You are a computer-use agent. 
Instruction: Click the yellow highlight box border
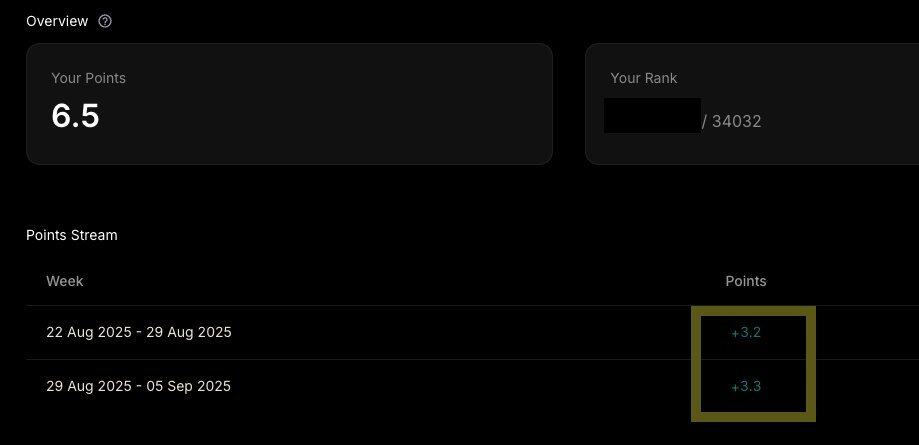tap(753, 311)
